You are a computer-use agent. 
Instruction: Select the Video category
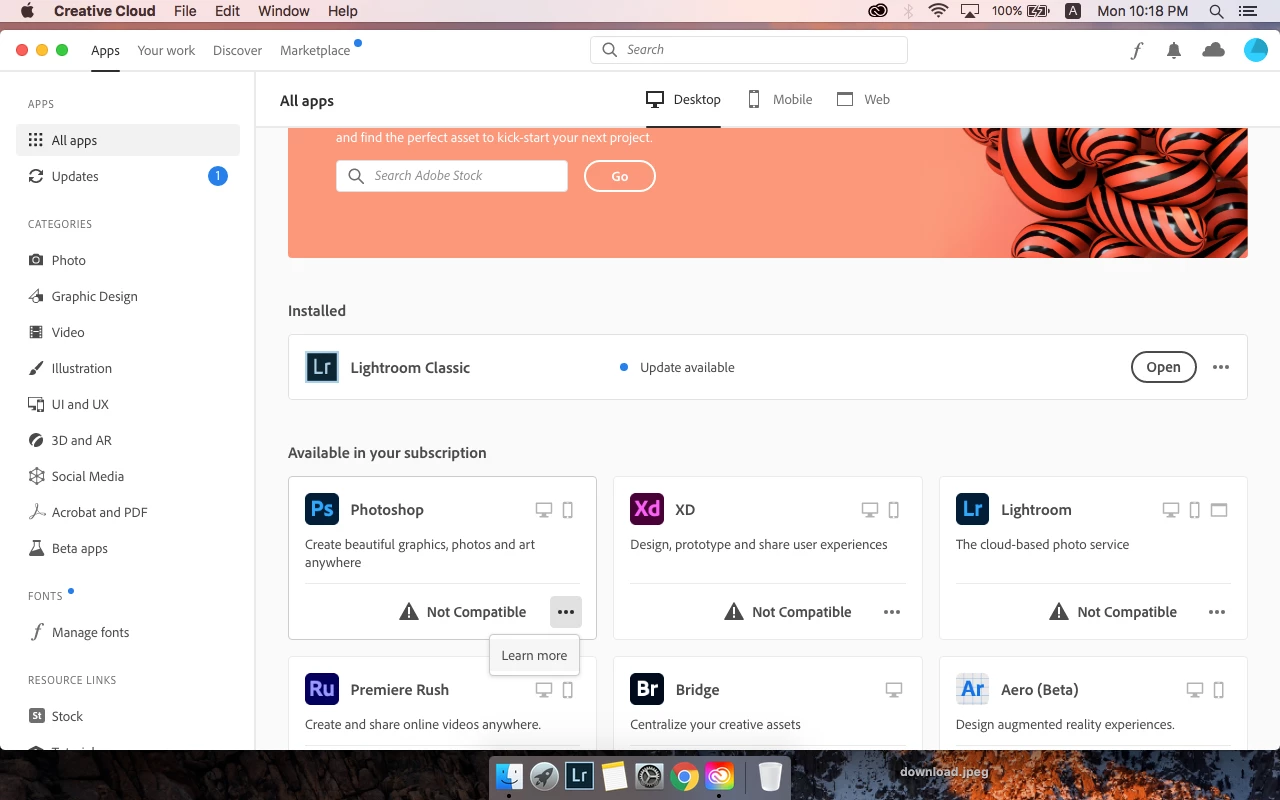click(128, 332)
